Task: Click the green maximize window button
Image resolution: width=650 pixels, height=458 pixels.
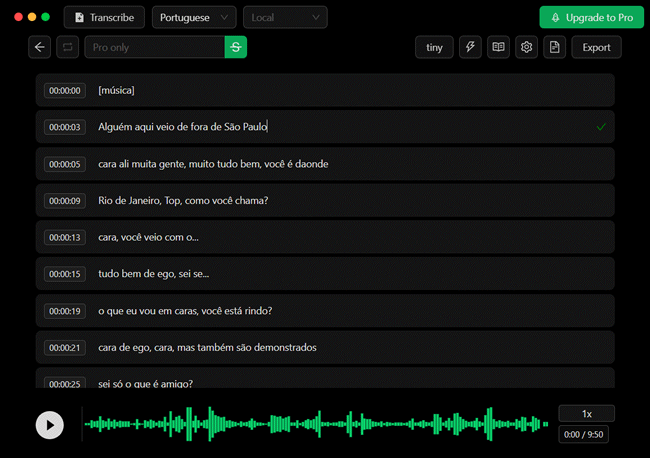Action: [46, 17]
